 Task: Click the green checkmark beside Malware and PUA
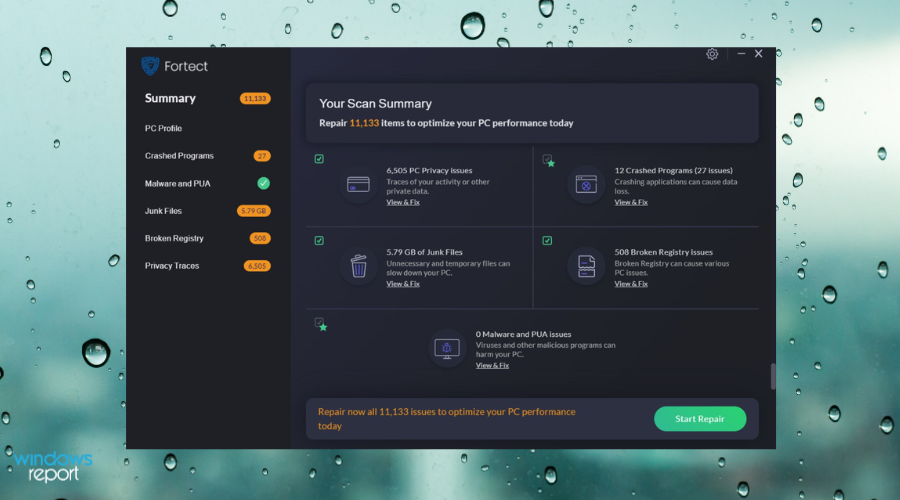pyautogui.click(x=263, y=183)
